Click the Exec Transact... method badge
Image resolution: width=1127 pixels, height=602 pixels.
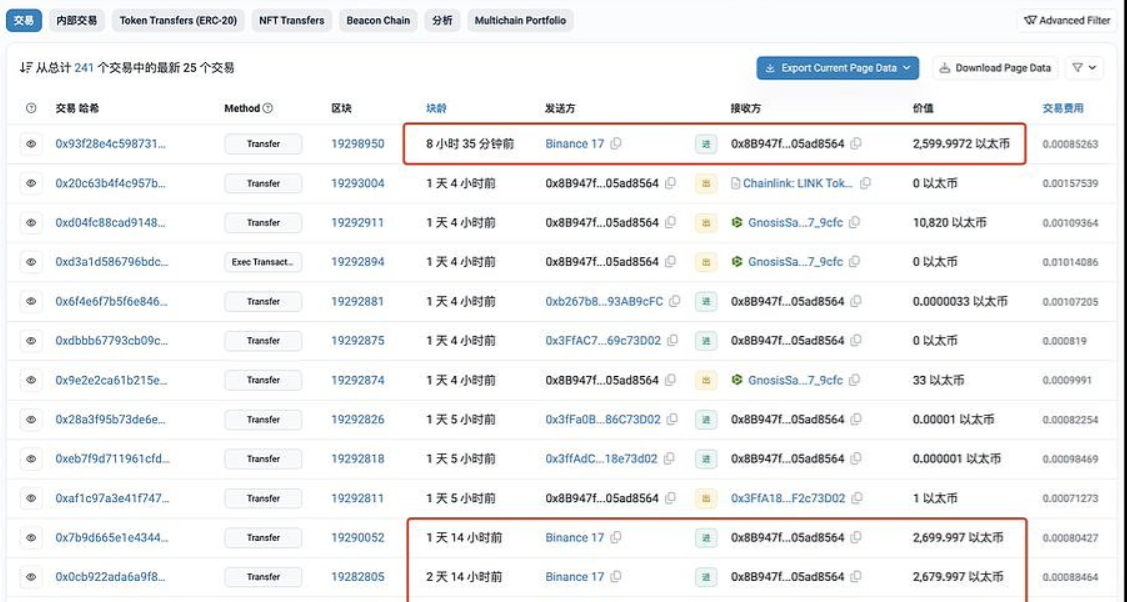click(x=263, y=262)
